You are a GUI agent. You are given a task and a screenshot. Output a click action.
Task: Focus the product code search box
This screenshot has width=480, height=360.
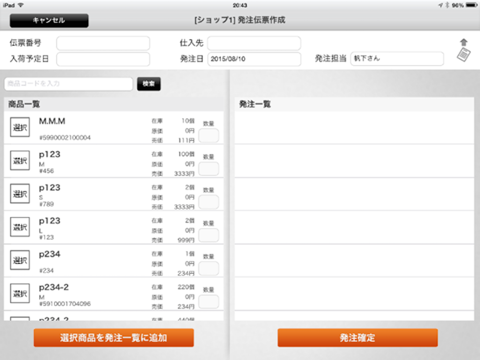[x=68, y=84]
